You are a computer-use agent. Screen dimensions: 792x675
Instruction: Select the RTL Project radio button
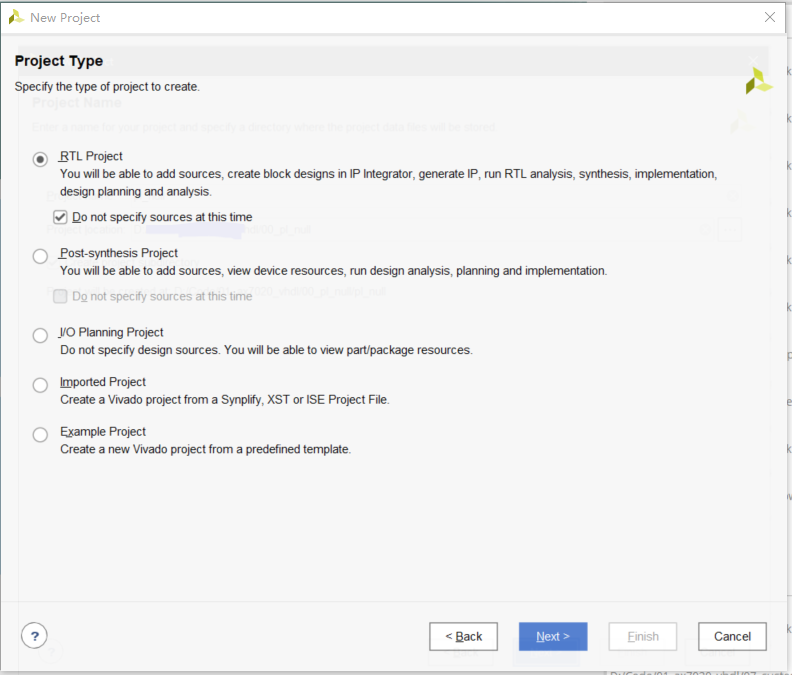pyautogui.click(x=40, y=158)
